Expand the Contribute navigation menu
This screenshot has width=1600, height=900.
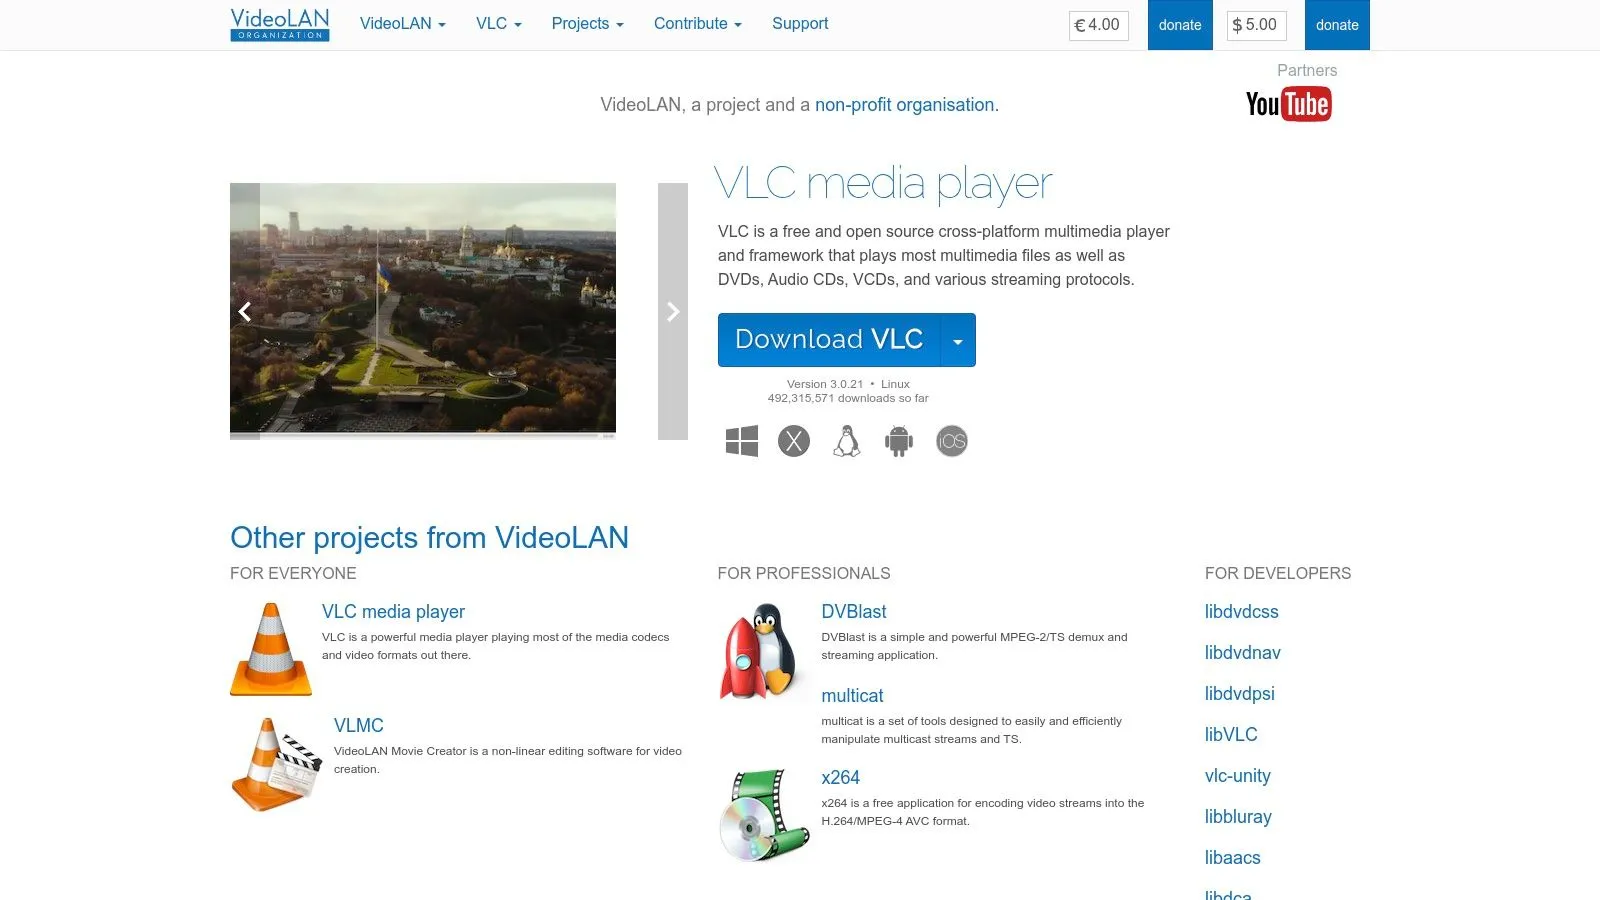[x=697, y=23]
